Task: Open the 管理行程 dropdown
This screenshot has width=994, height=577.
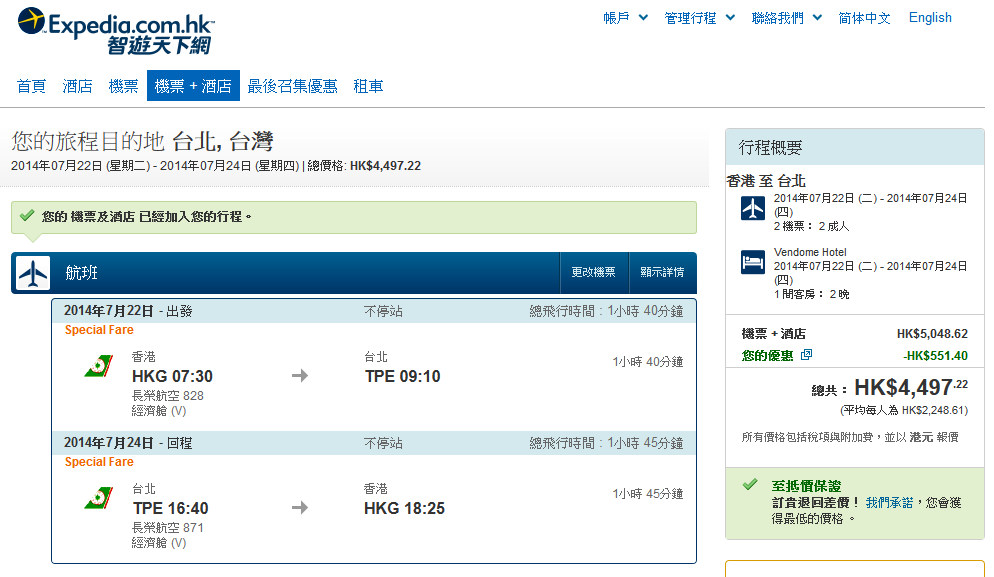Action: coord(699,18)
